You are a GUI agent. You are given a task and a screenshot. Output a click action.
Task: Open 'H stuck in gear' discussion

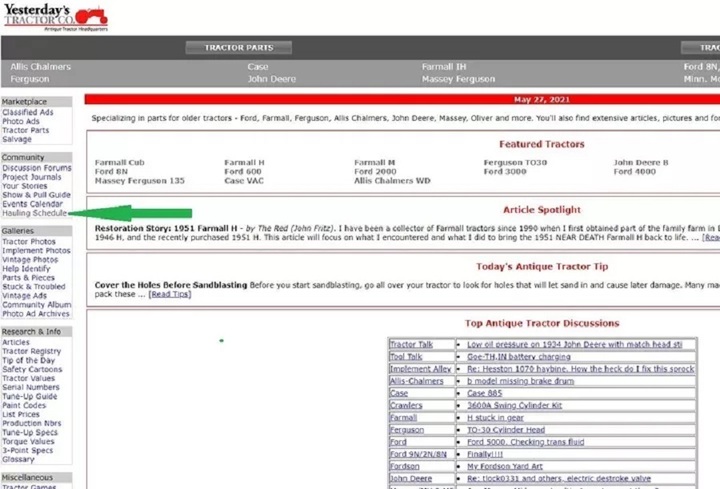coord(495,418)
